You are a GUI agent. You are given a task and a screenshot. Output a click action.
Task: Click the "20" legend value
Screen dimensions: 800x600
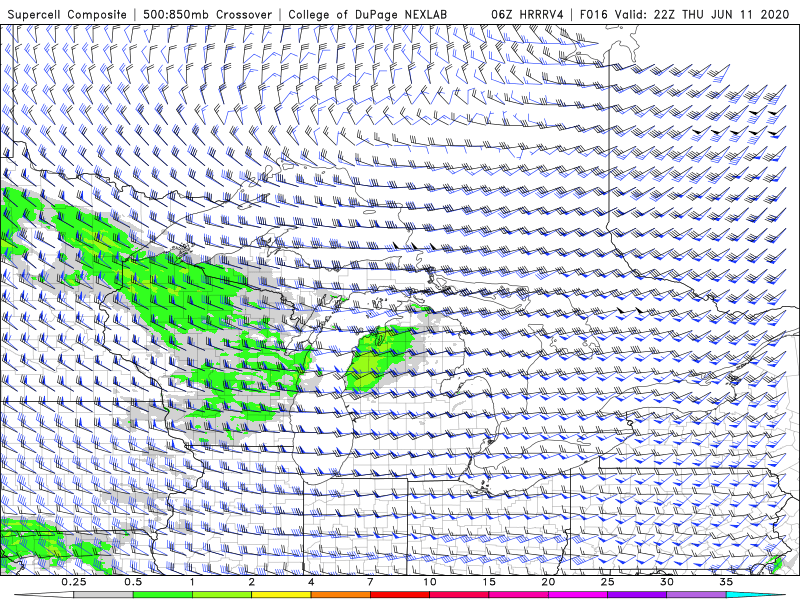(548, 582)
